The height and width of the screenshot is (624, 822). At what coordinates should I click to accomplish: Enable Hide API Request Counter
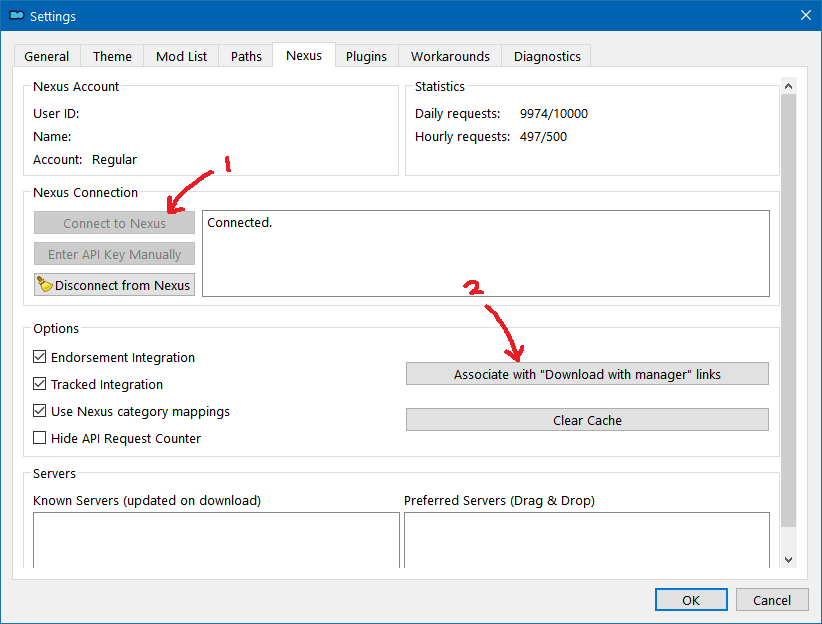pos(40,438)
